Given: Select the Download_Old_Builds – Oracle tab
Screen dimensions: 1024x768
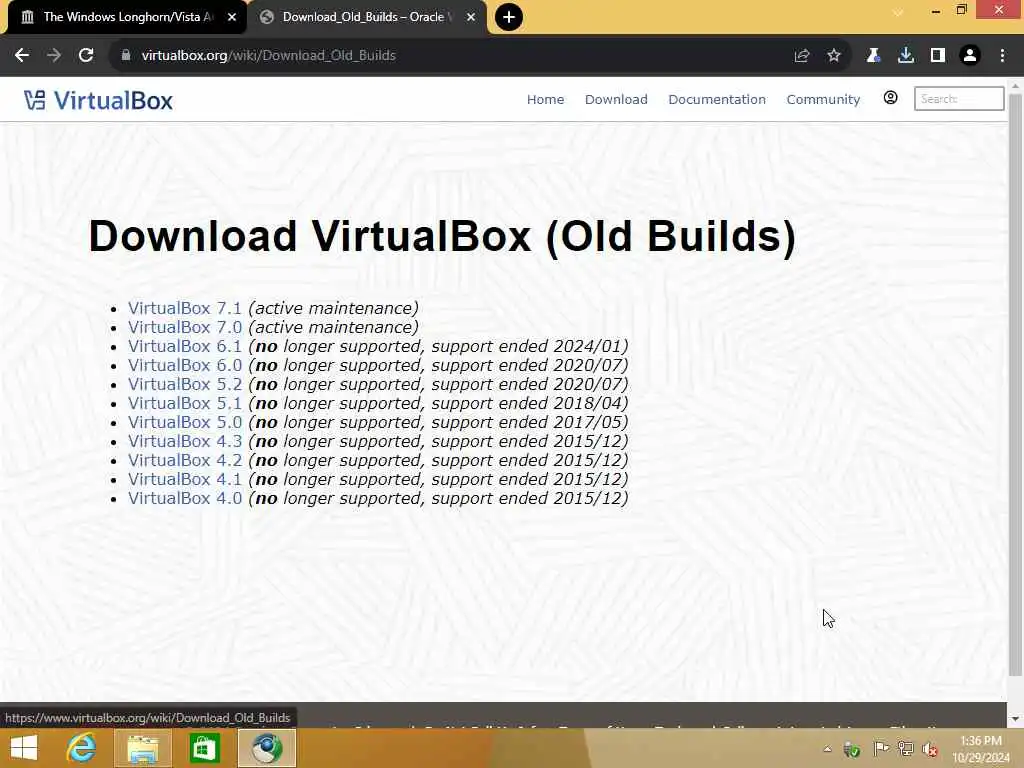Looking at the screenshot, I should click(367, 17).
